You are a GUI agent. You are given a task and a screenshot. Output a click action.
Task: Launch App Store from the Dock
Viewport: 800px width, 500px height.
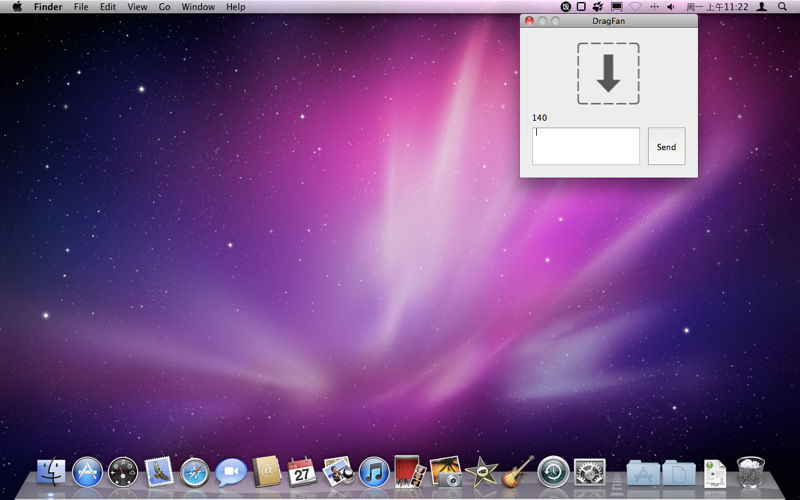(x=87, y=471)
